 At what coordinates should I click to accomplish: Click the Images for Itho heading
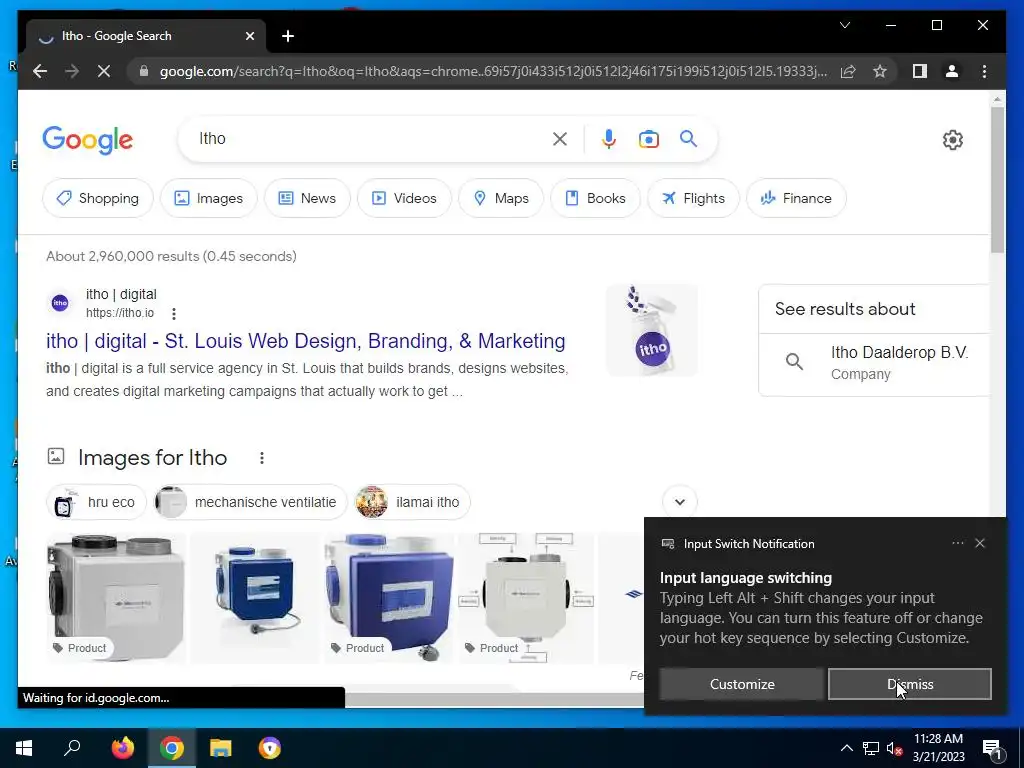click(x=152, y=458)
